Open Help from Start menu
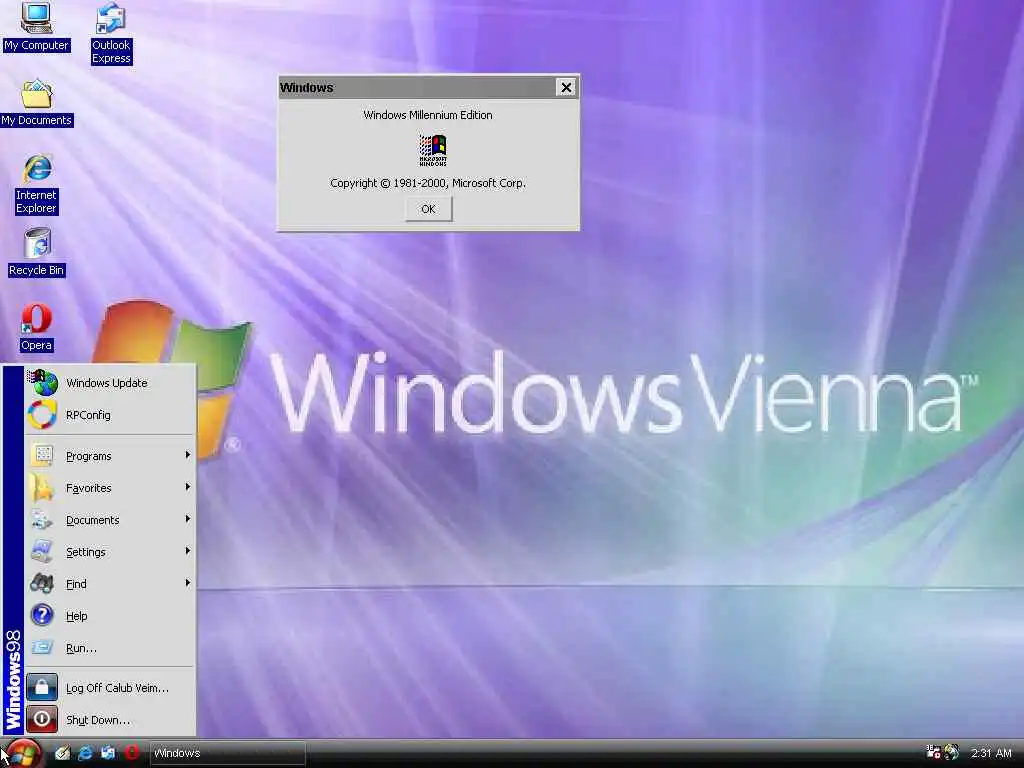The image size is (1024, 768). click(x=110, y=616)
